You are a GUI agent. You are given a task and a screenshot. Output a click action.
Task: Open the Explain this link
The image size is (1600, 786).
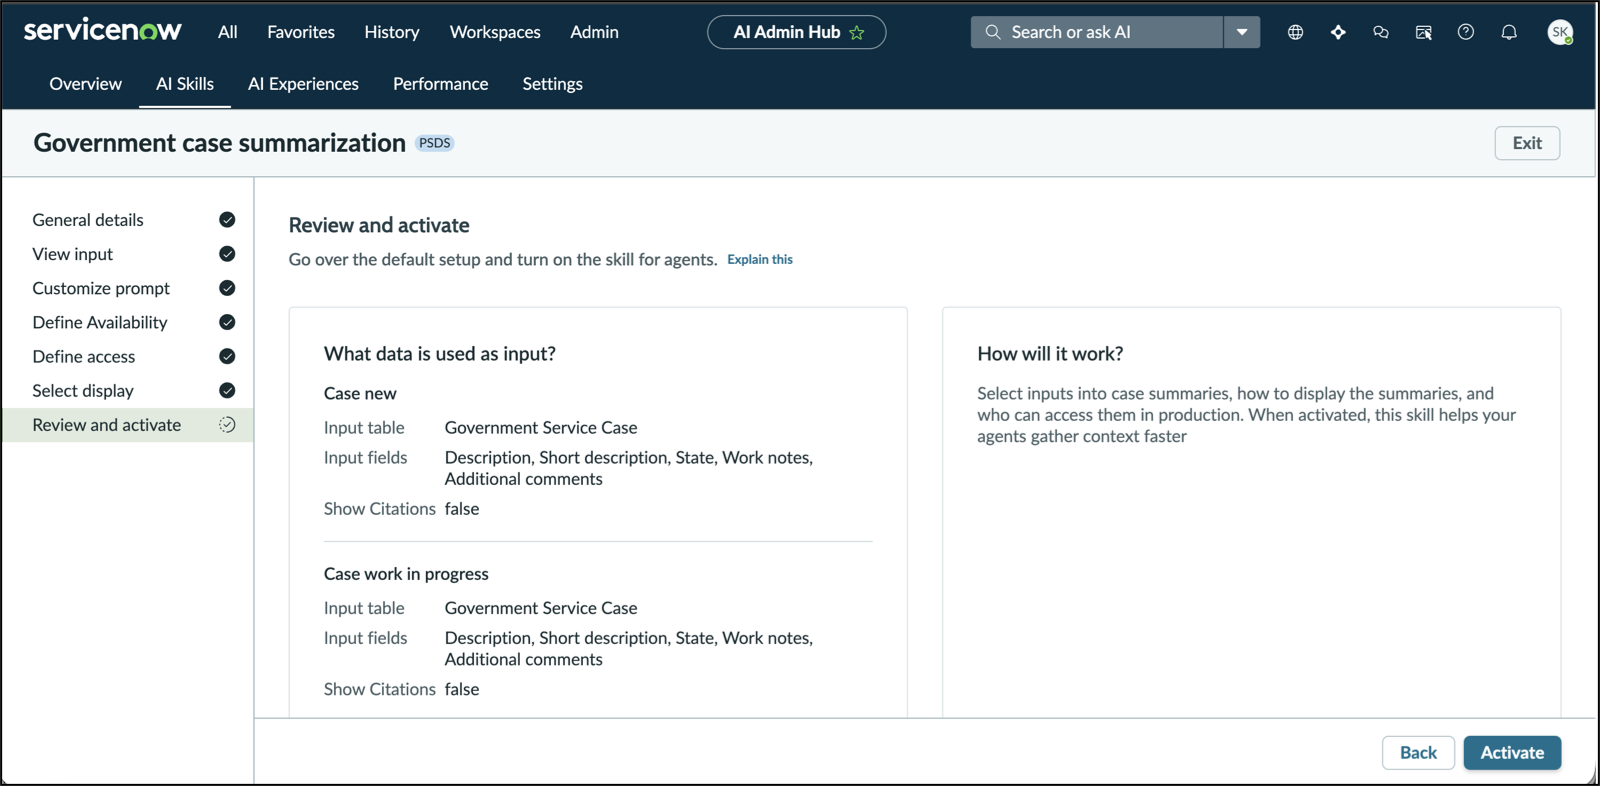[760, 260]
